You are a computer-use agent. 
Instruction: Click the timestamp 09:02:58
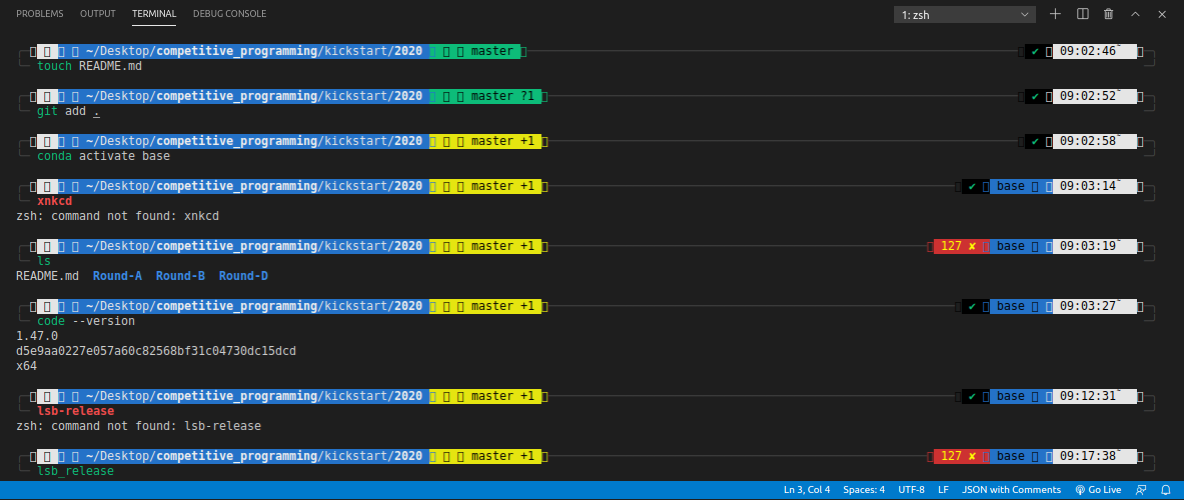1088,141
